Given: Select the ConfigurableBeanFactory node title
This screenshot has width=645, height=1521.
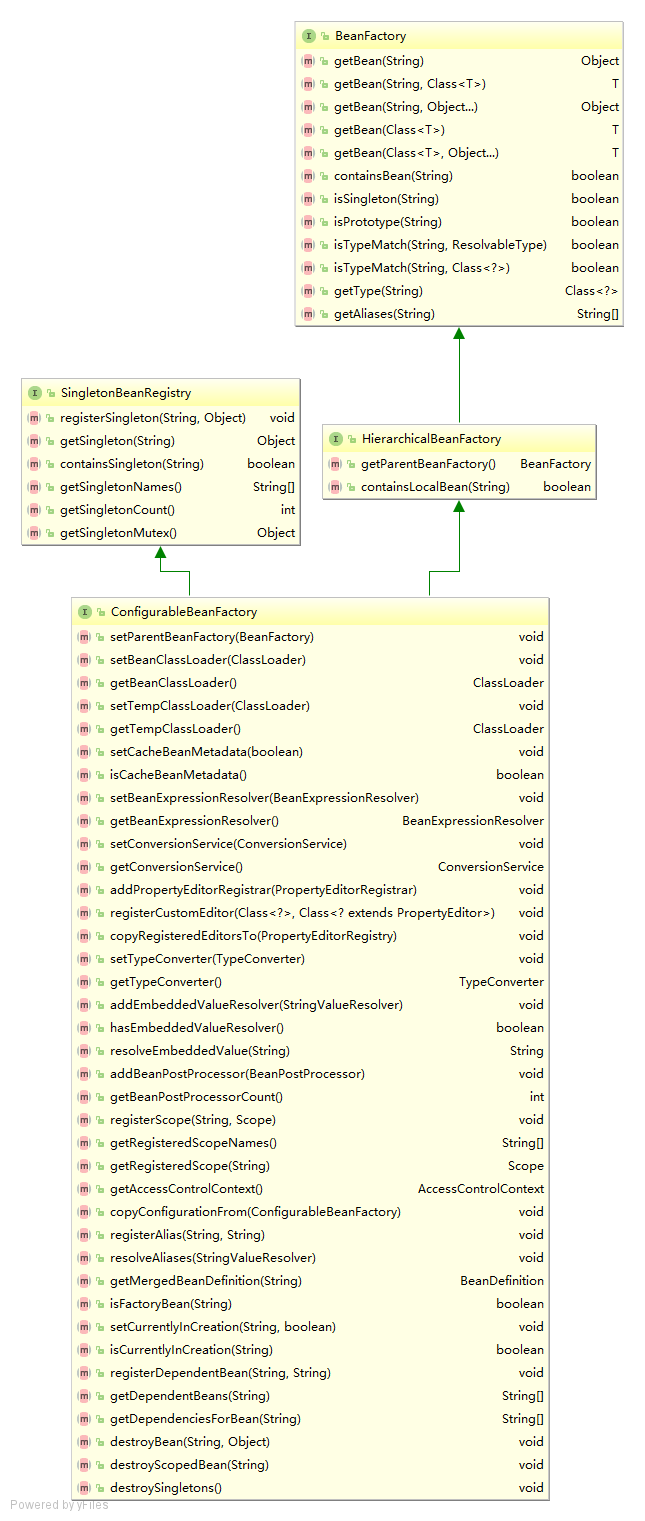Looking at the screenshot, I should 184,612.
